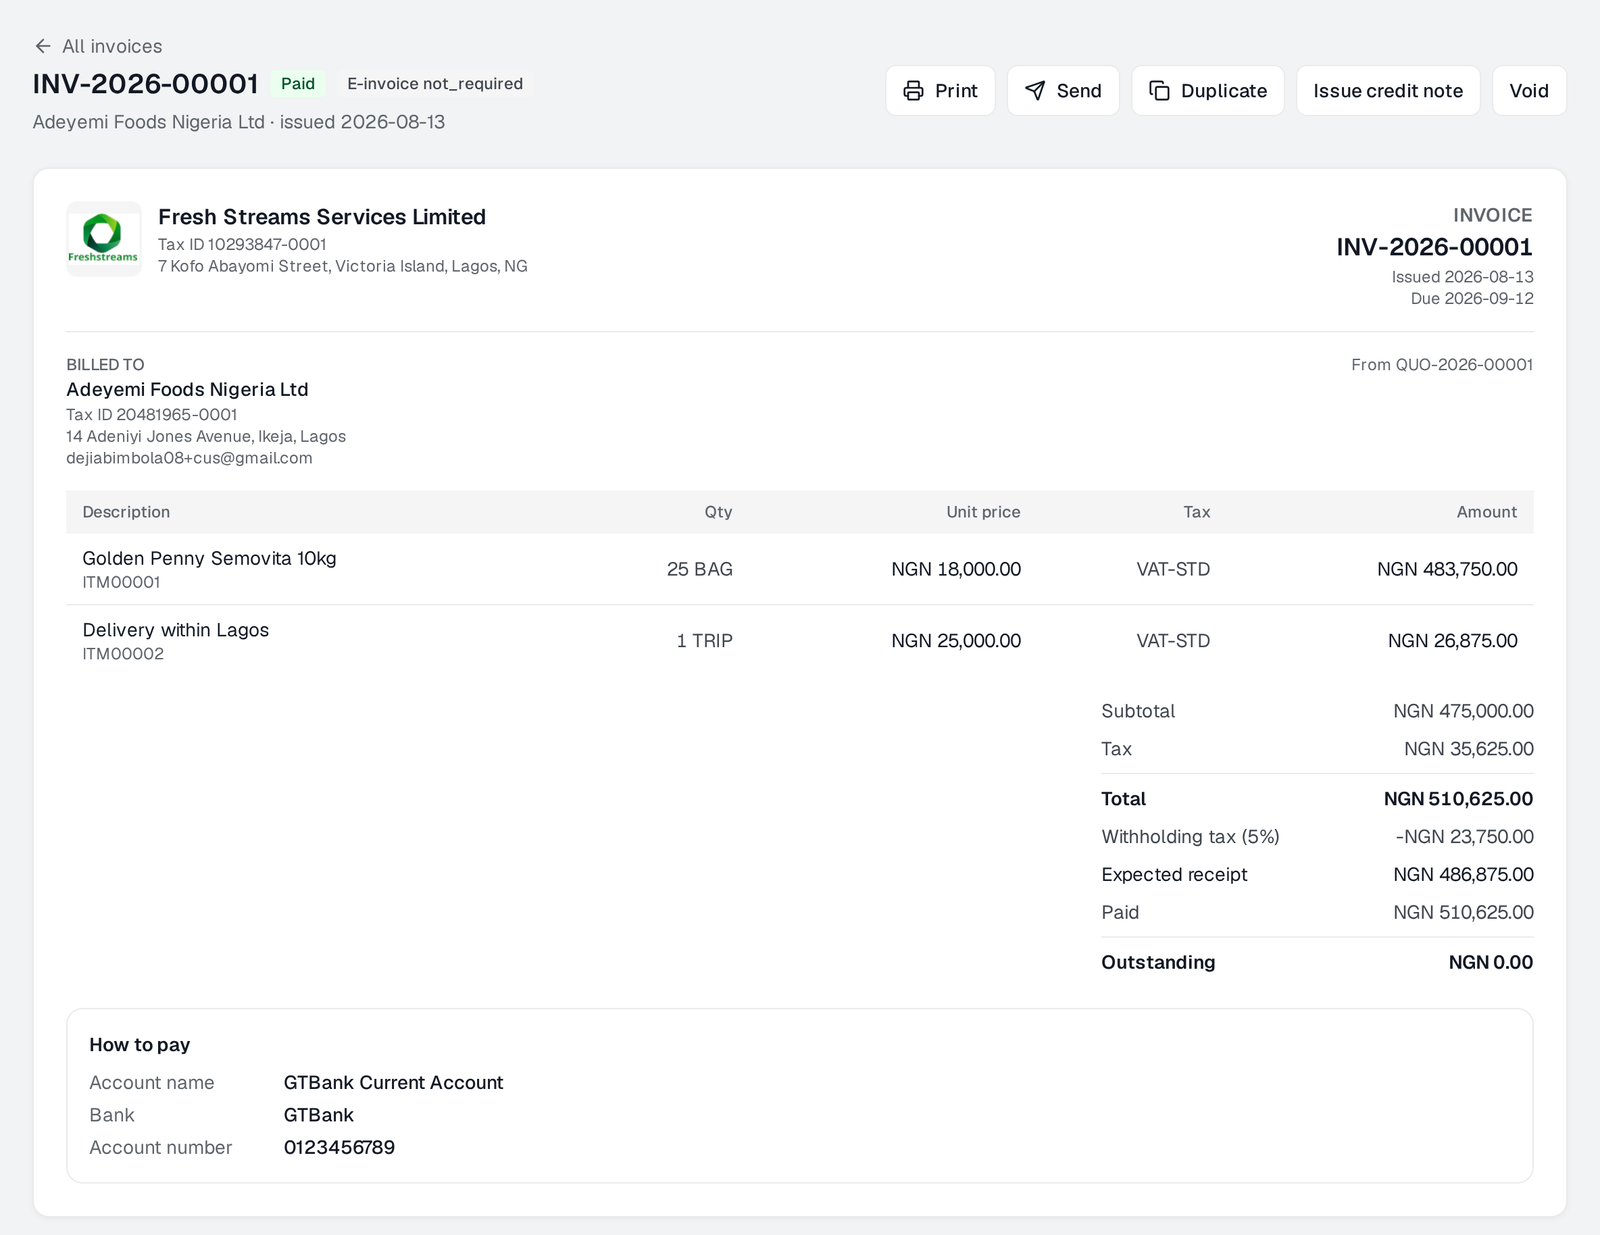Click the Amount column header

(1487, 512)
